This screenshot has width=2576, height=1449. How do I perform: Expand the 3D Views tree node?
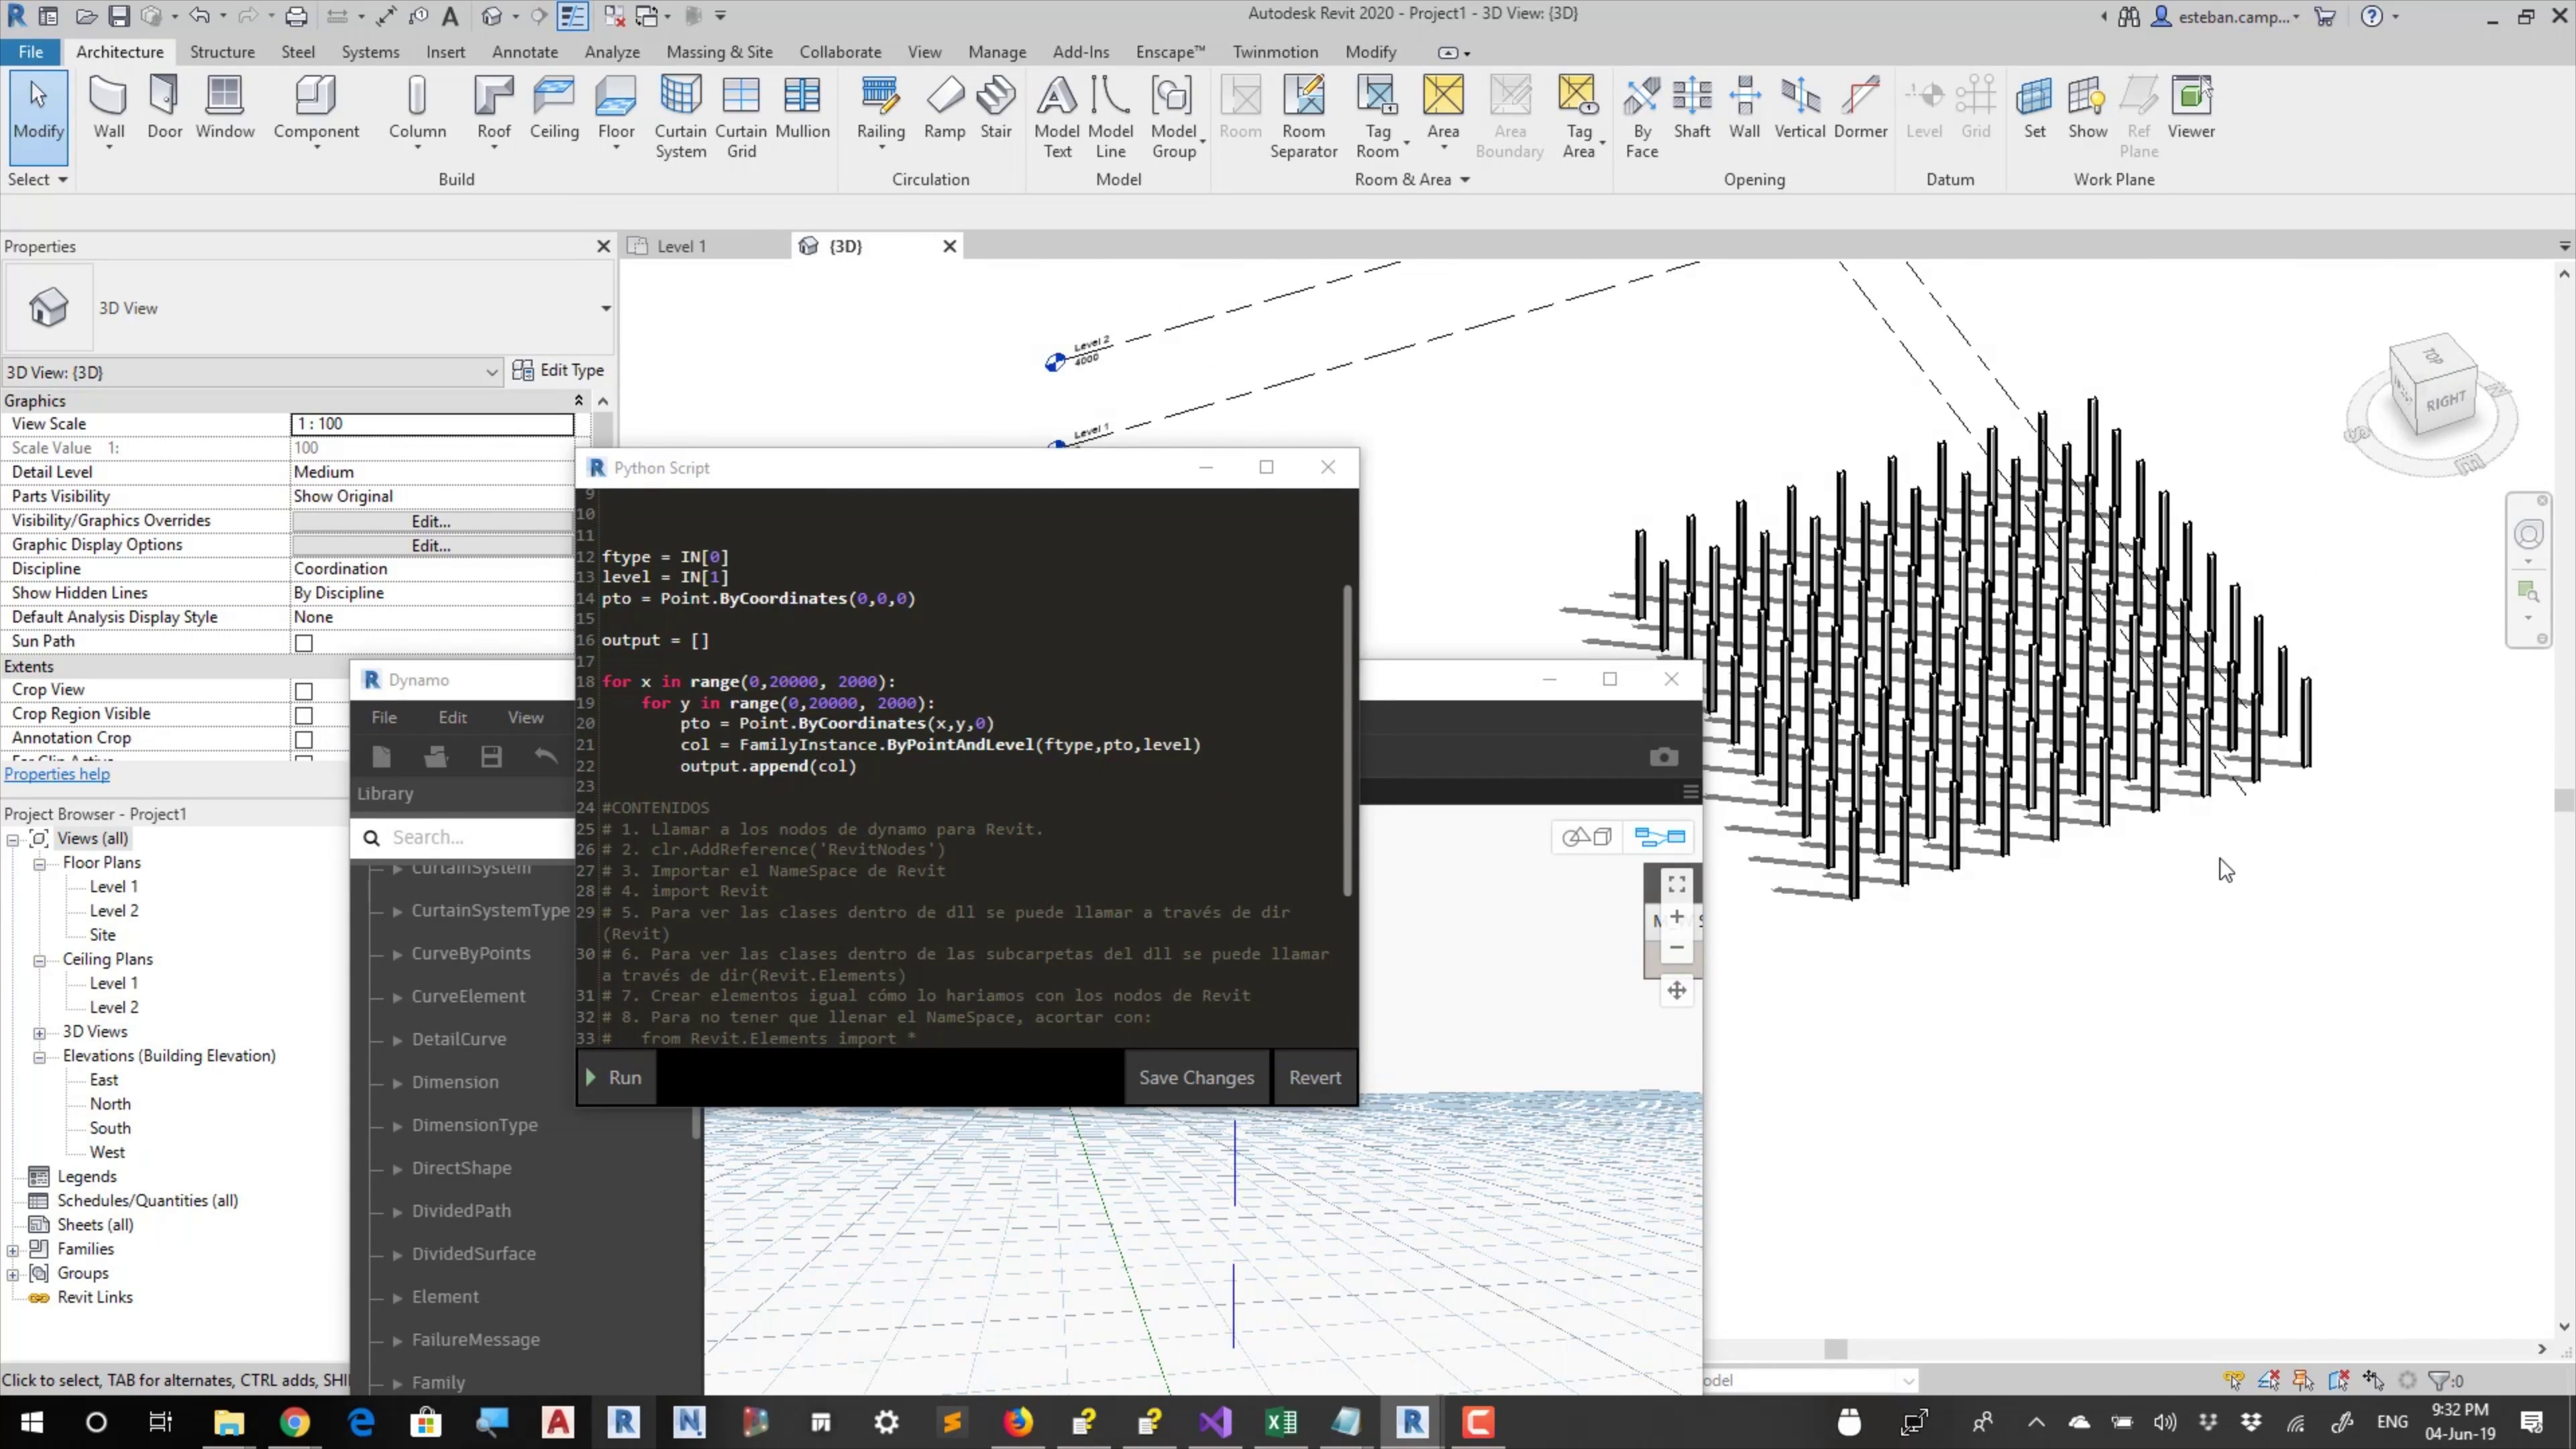click(40, 1032)
